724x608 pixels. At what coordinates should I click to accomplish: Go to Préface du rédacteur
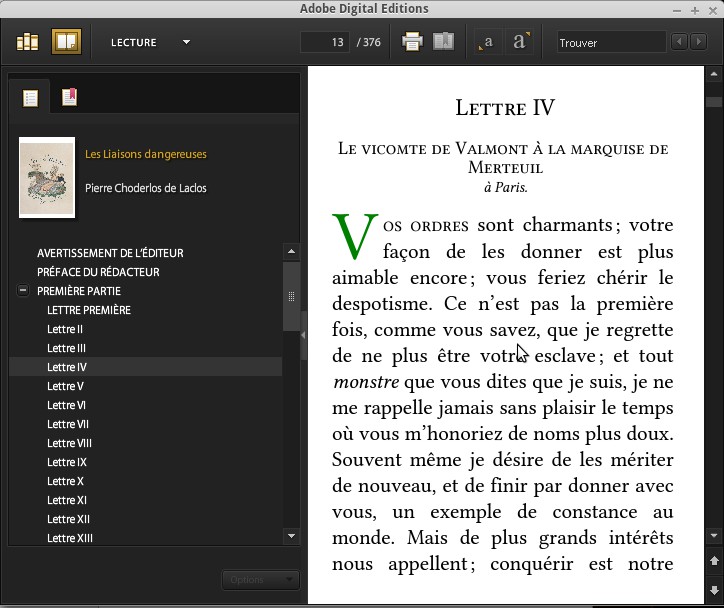(x=98, y=272)
